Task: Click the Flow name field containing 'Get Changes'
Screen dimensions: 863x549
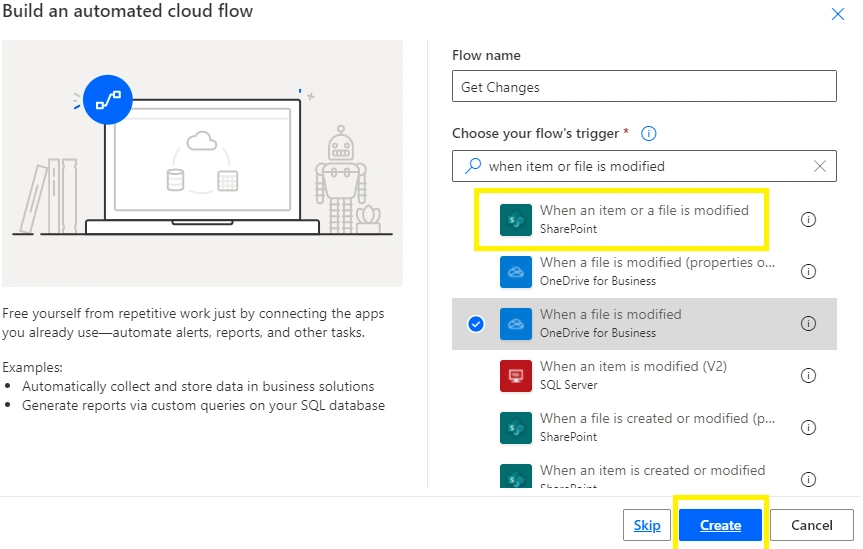Action: click(x=644, y=86)
